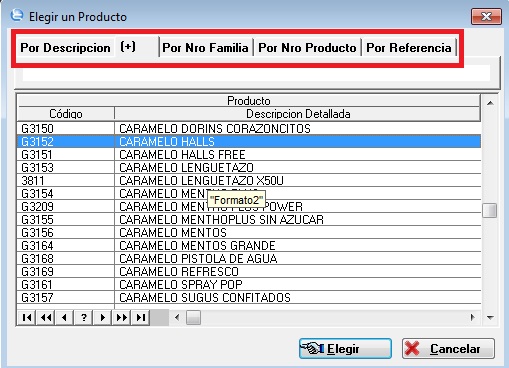The width and height of the screenshot is (509, 368).
Task: Click the Elegir button
Action: pyautogui.click(x=345, y=349)
